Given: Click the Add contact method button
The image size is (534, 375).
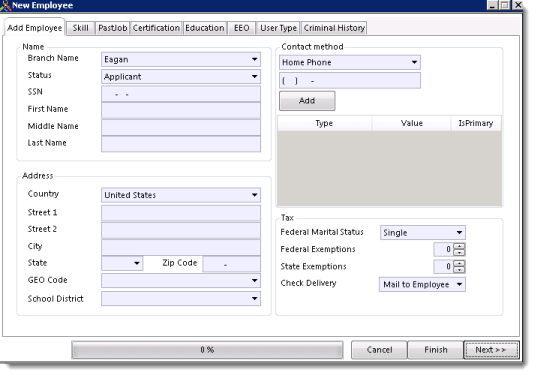Looking at the screenshot, I should pos(307,101).
